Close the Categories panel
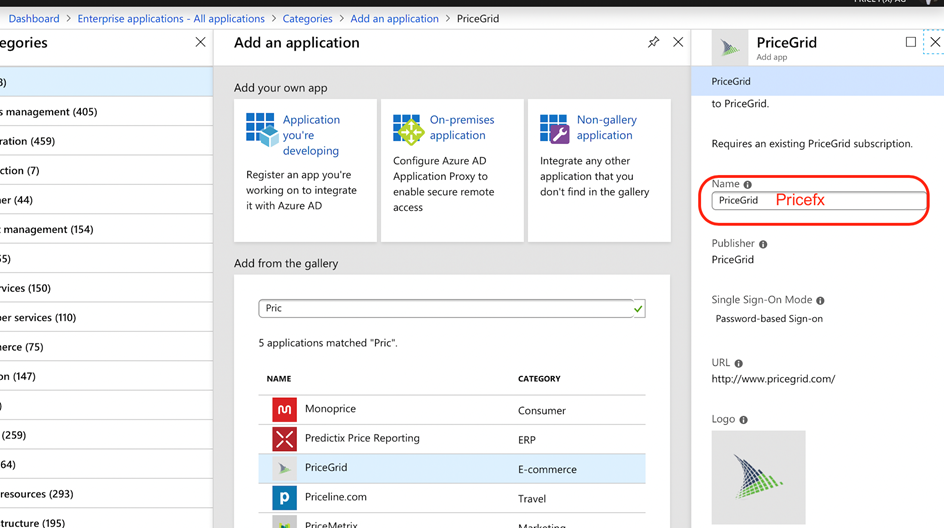The image size is (944, 528). point(200,42)
